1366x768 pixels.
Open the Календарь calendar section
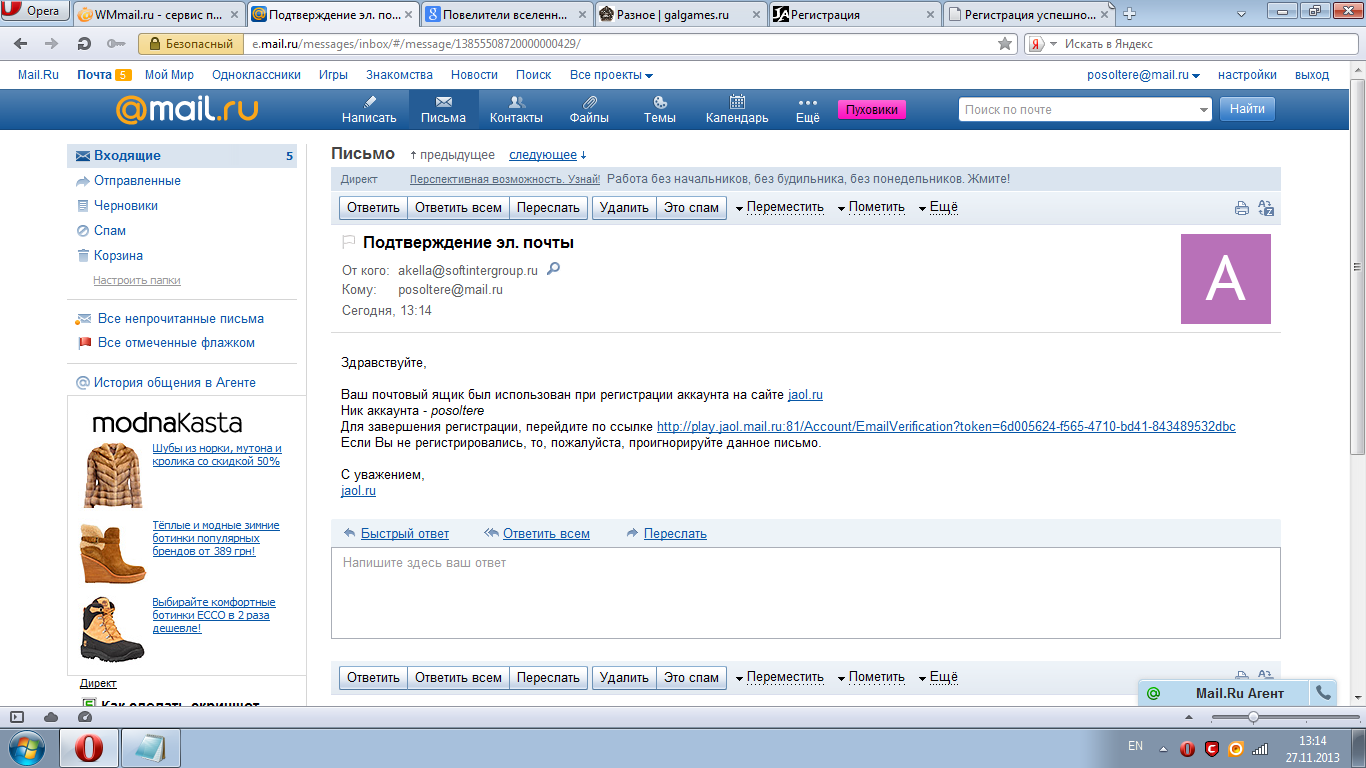(737, 108)
